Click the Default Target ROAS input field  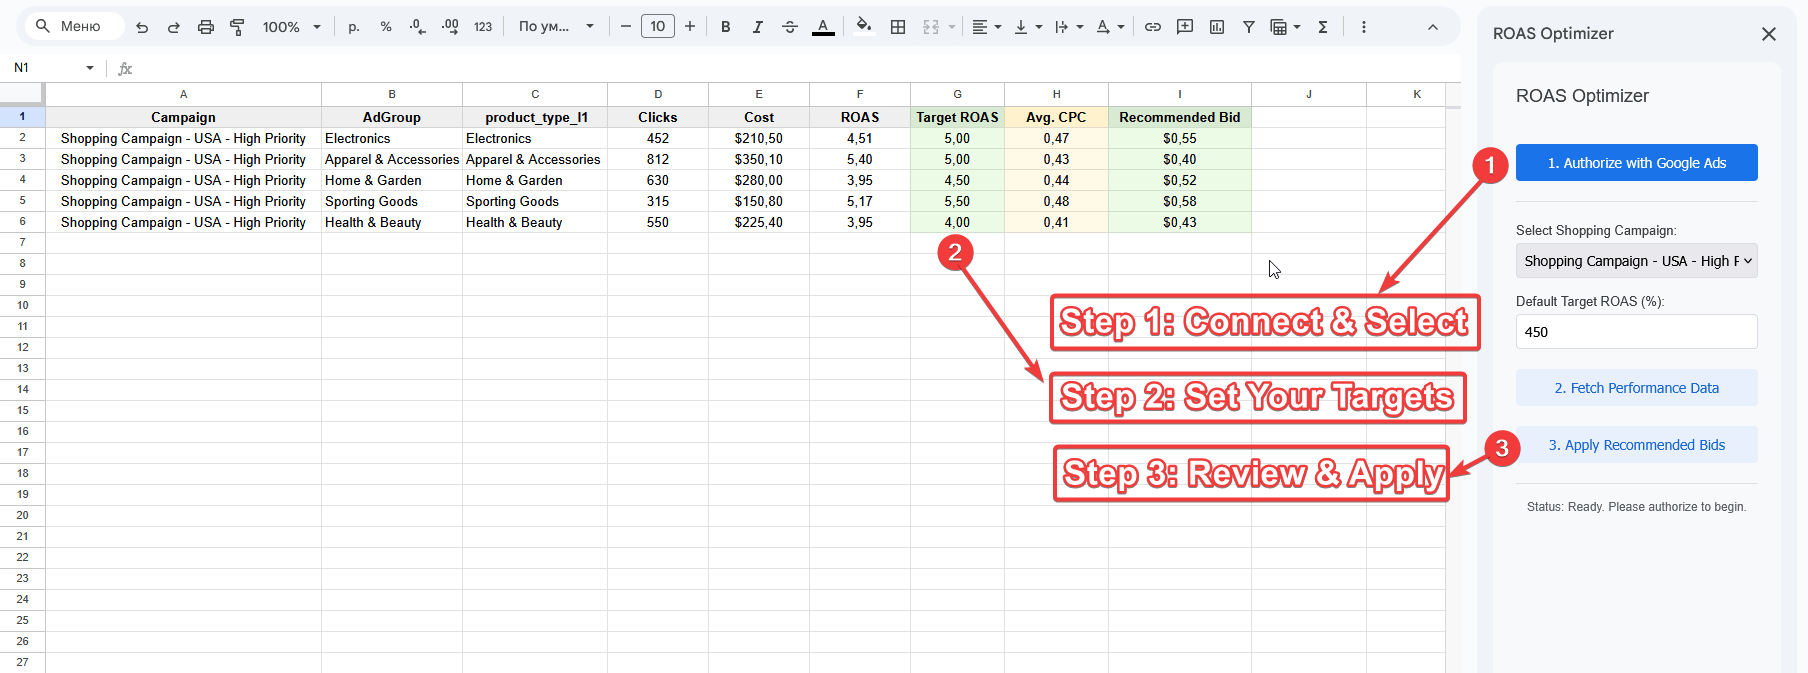(x=1636, y=332)
